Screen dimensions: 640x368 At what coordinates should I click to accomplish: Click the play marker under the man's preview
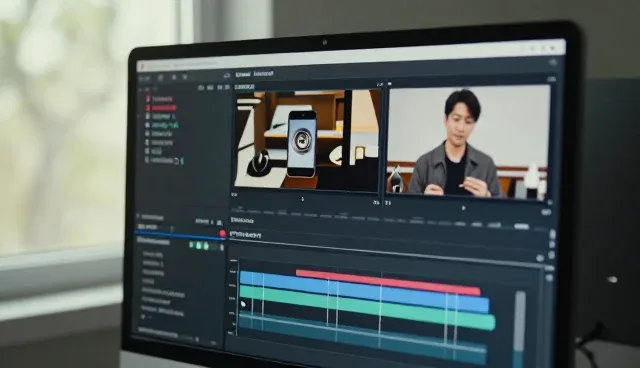pos(463,208)
